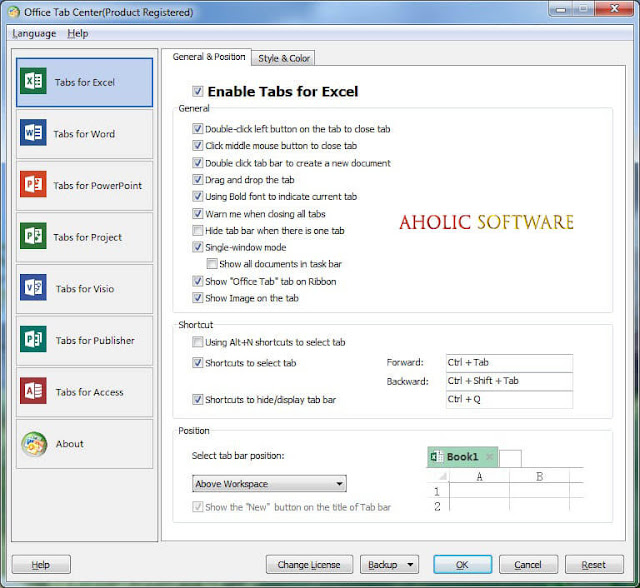Image resolution: width=640 pixels, height=588 pixels.
Task: Click the Change License button
Action: [x=309, y=565]
